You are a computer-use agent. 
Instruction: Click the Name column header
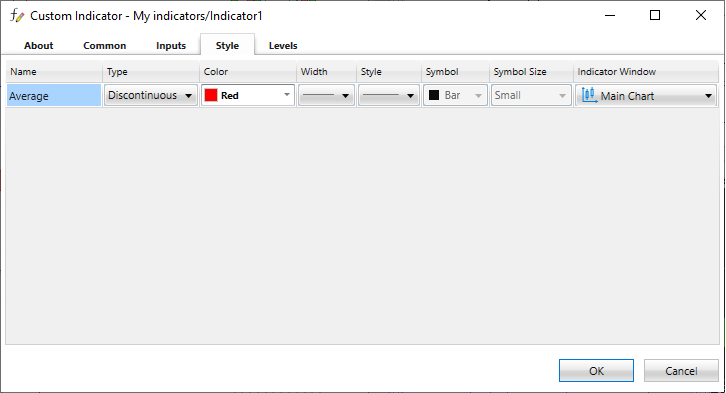click(x=54, y=72)
